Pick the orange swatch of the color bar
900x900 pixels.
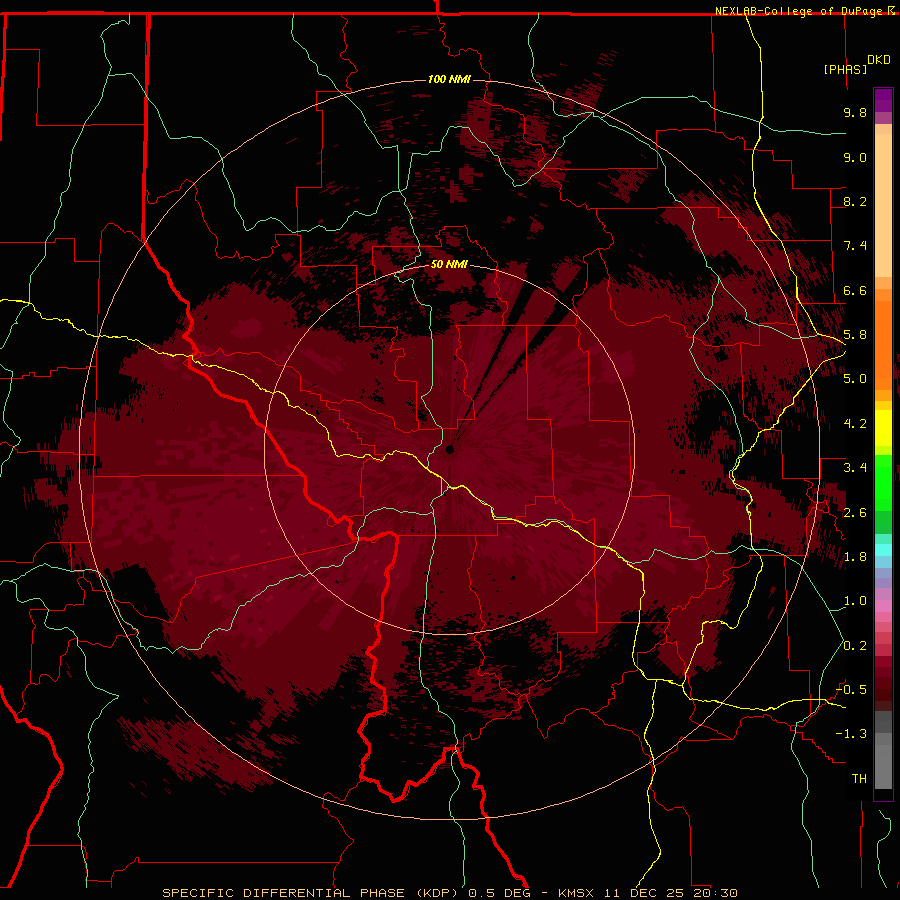click(883, 344)
